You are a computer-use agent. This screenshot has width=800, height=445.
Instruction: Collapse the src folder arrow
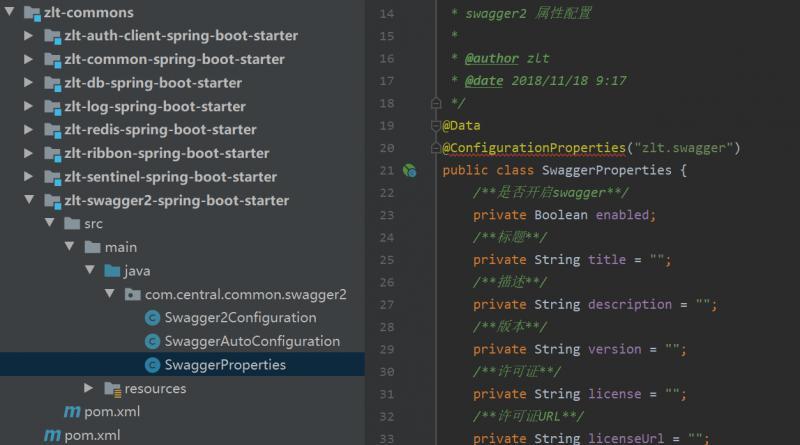[x=48, y=224]
